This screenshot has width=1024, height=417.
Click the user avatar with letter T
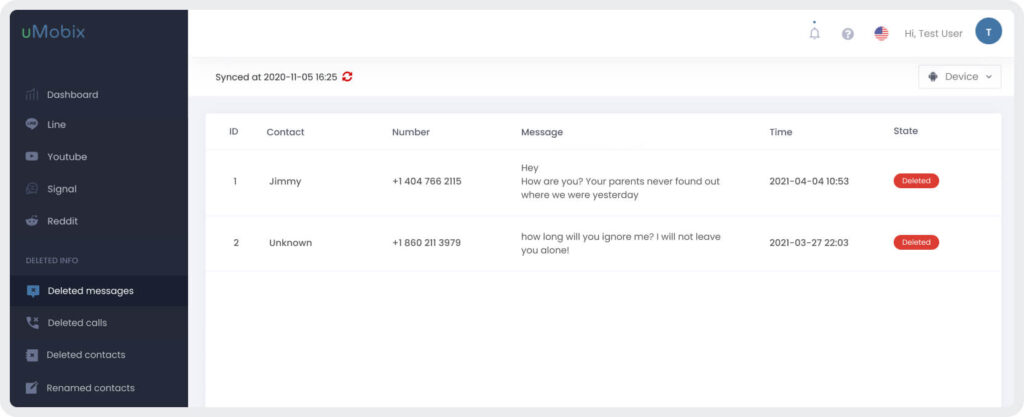[988, 31]
